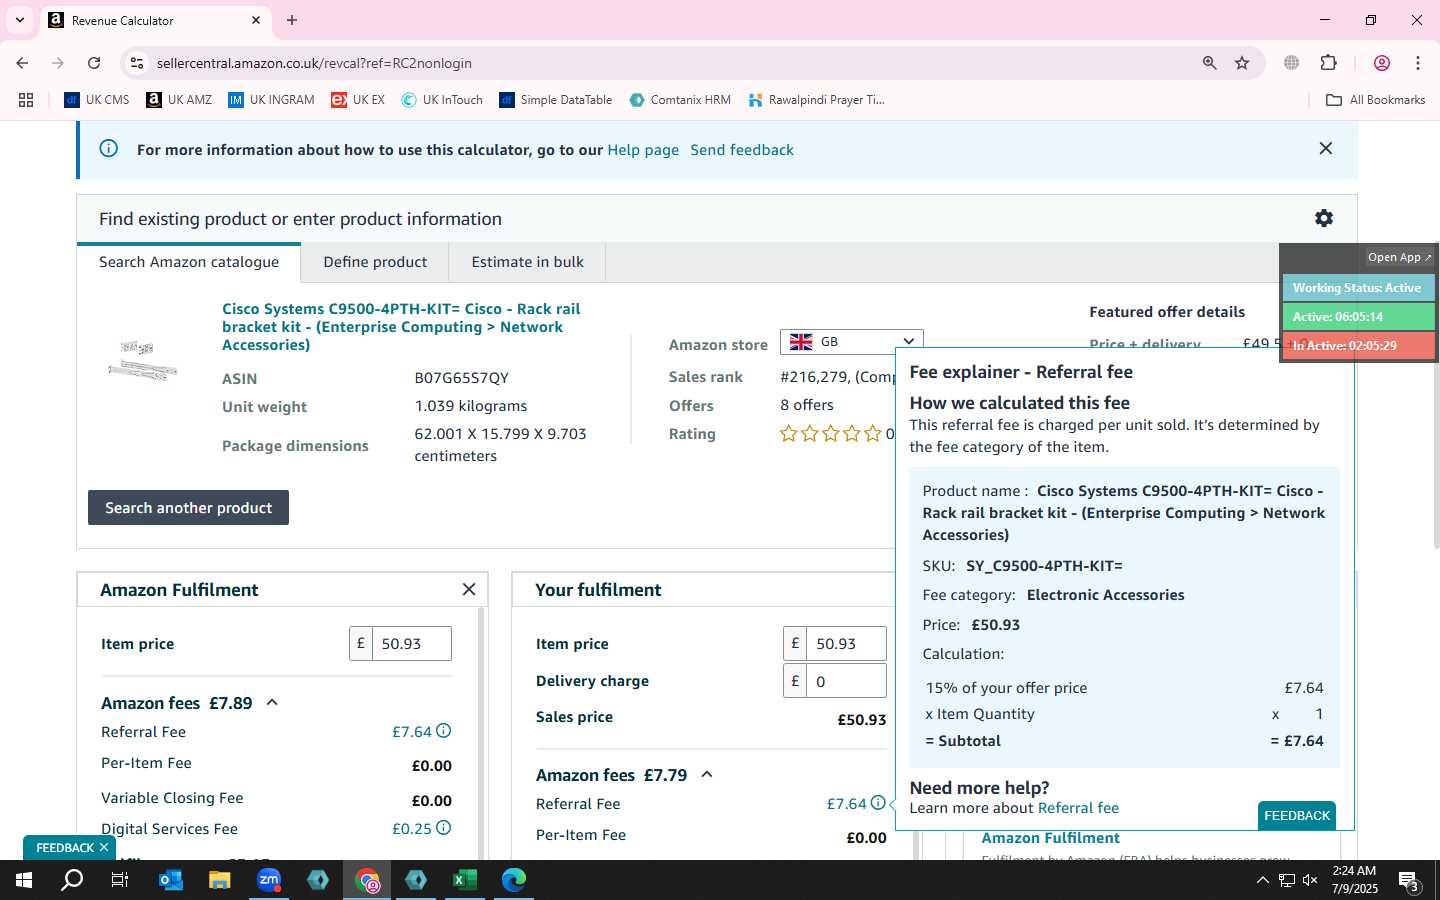Click the site information icon in address bar
The height and width of the screenshot is (900, 1440).
[x=137, y=63]
